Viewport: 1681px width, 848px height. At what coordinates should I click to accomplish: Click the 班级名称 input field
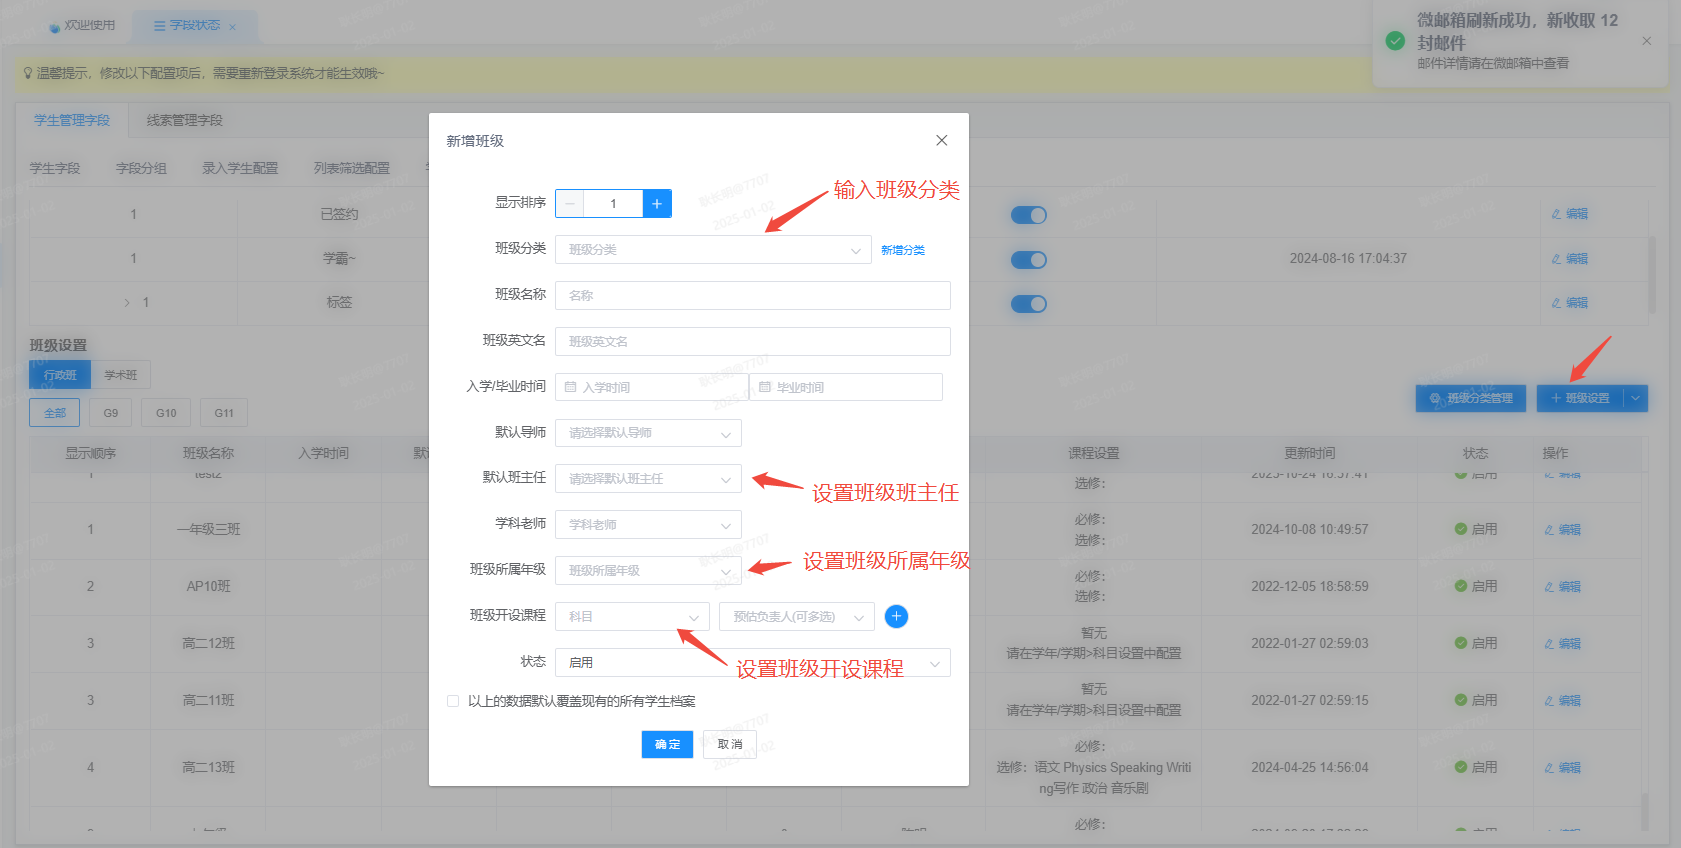tap(752, 295)
